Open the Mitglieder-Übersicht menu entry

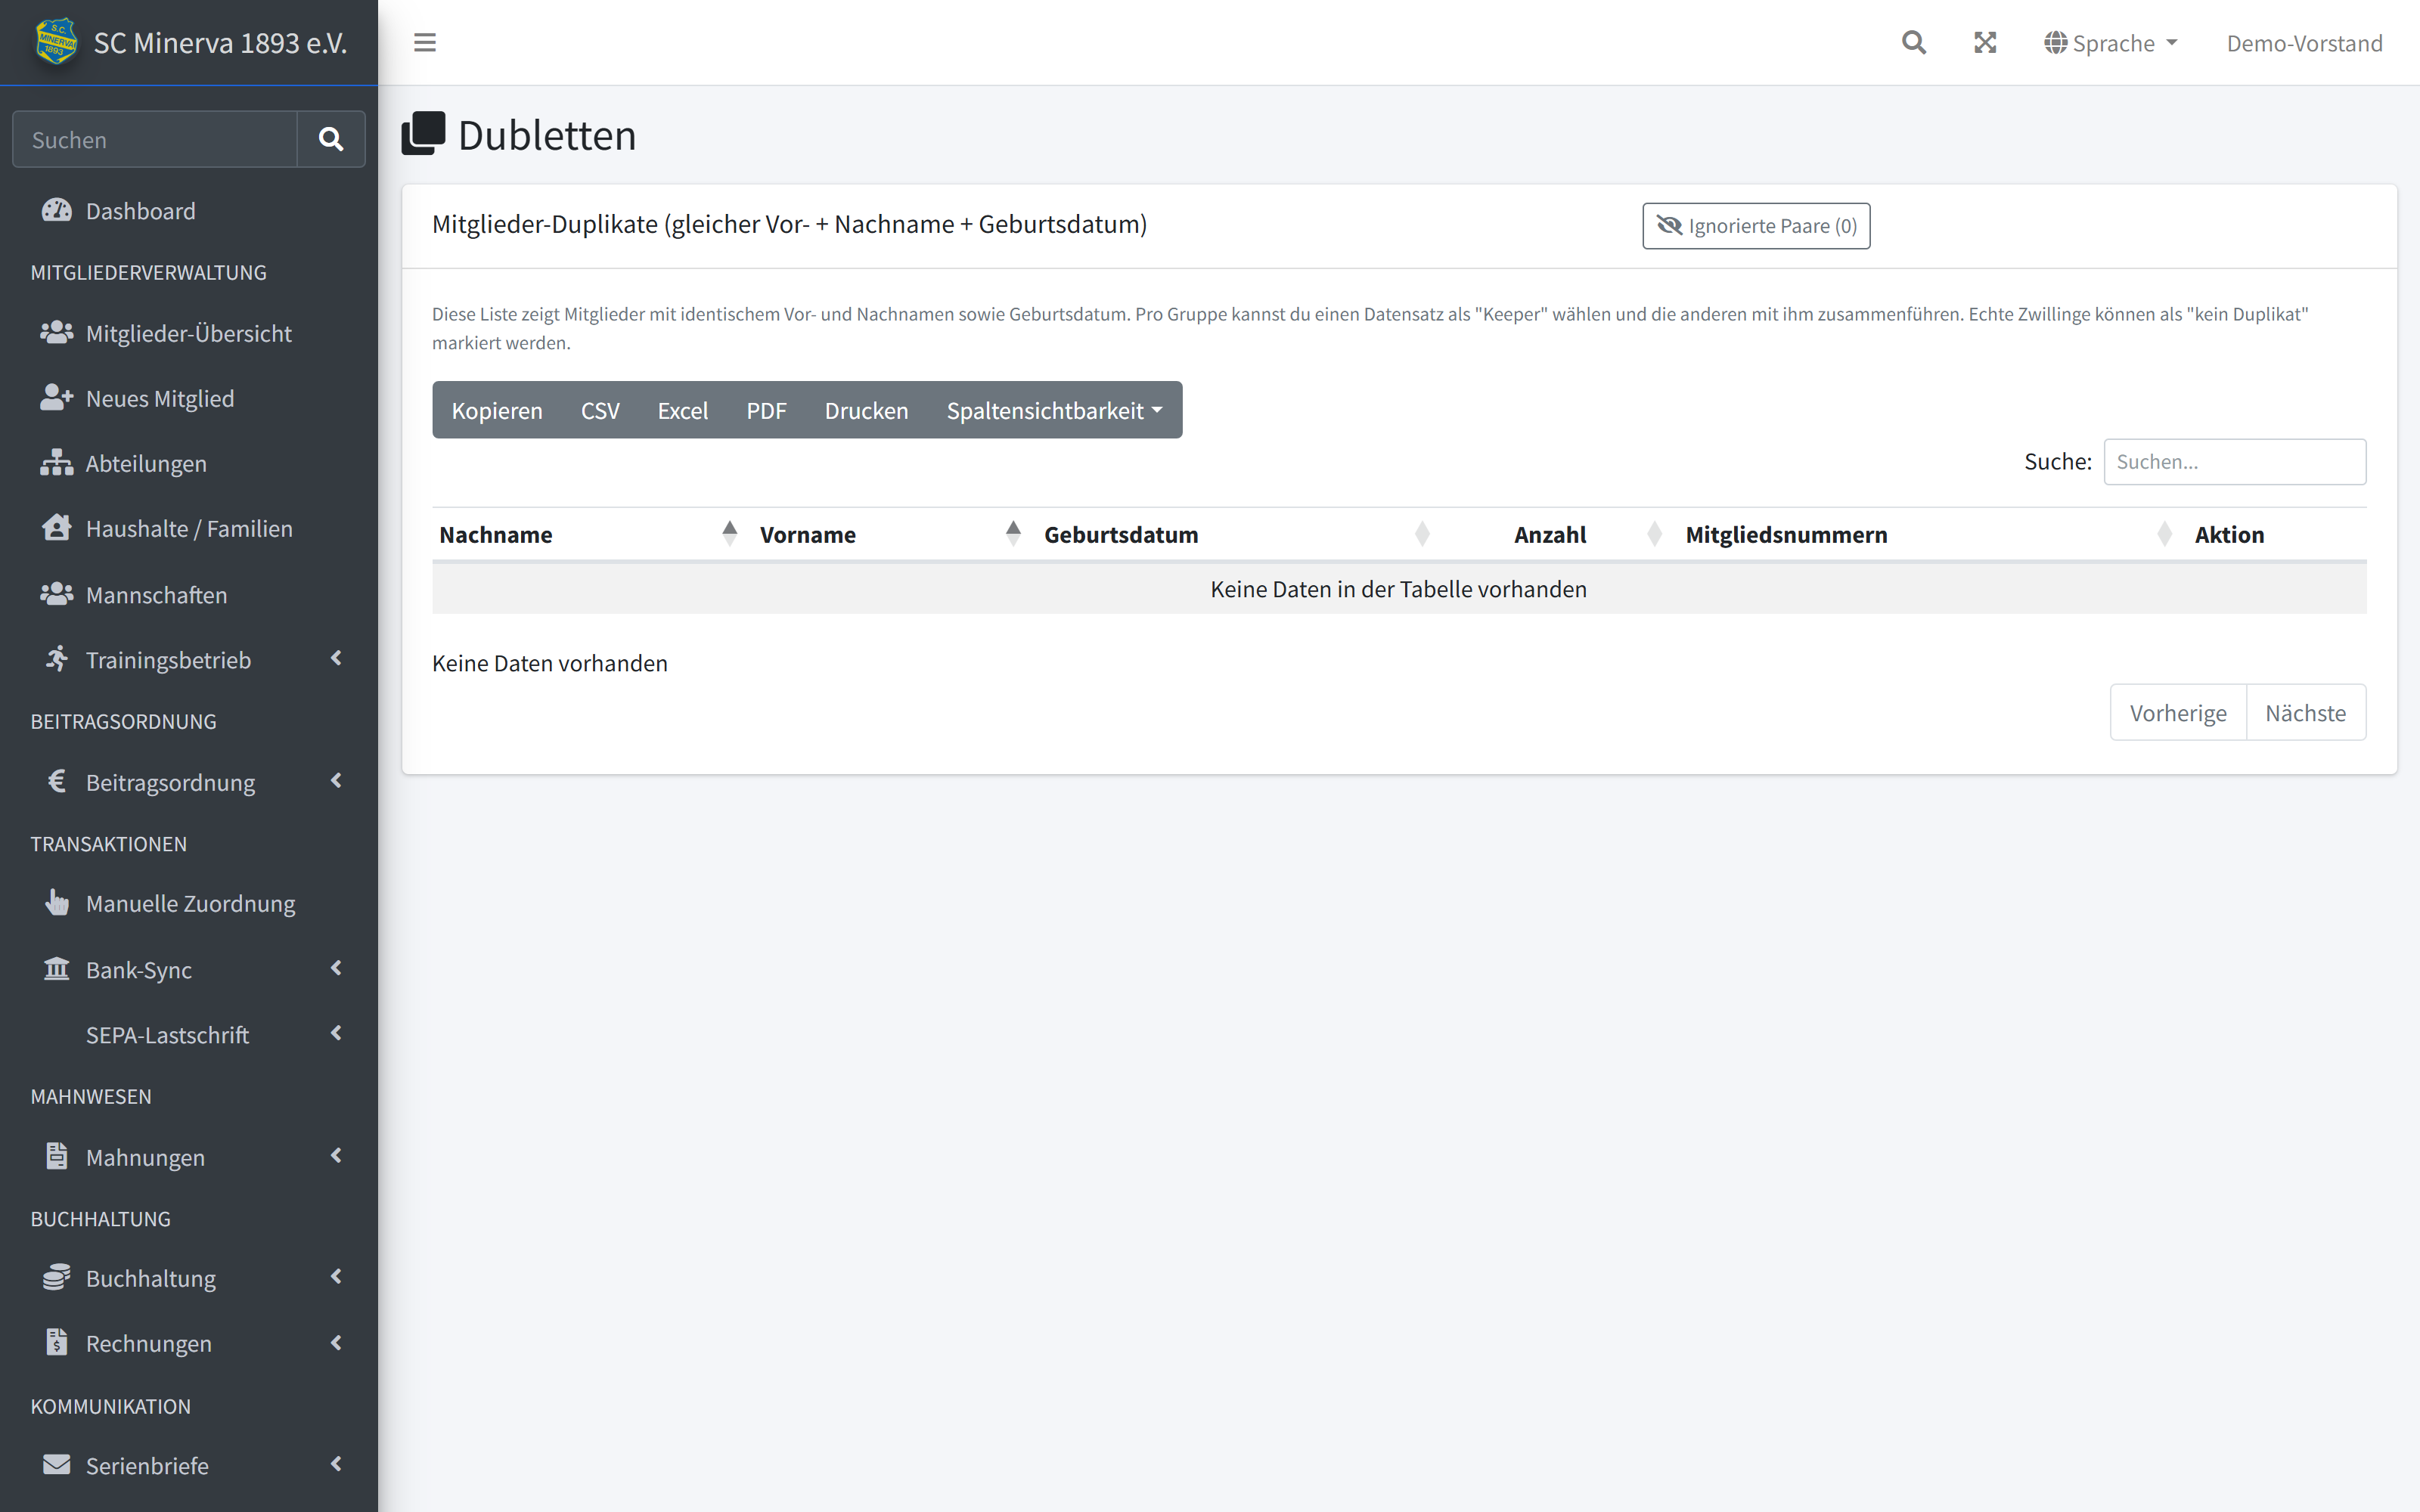(189, 333)
